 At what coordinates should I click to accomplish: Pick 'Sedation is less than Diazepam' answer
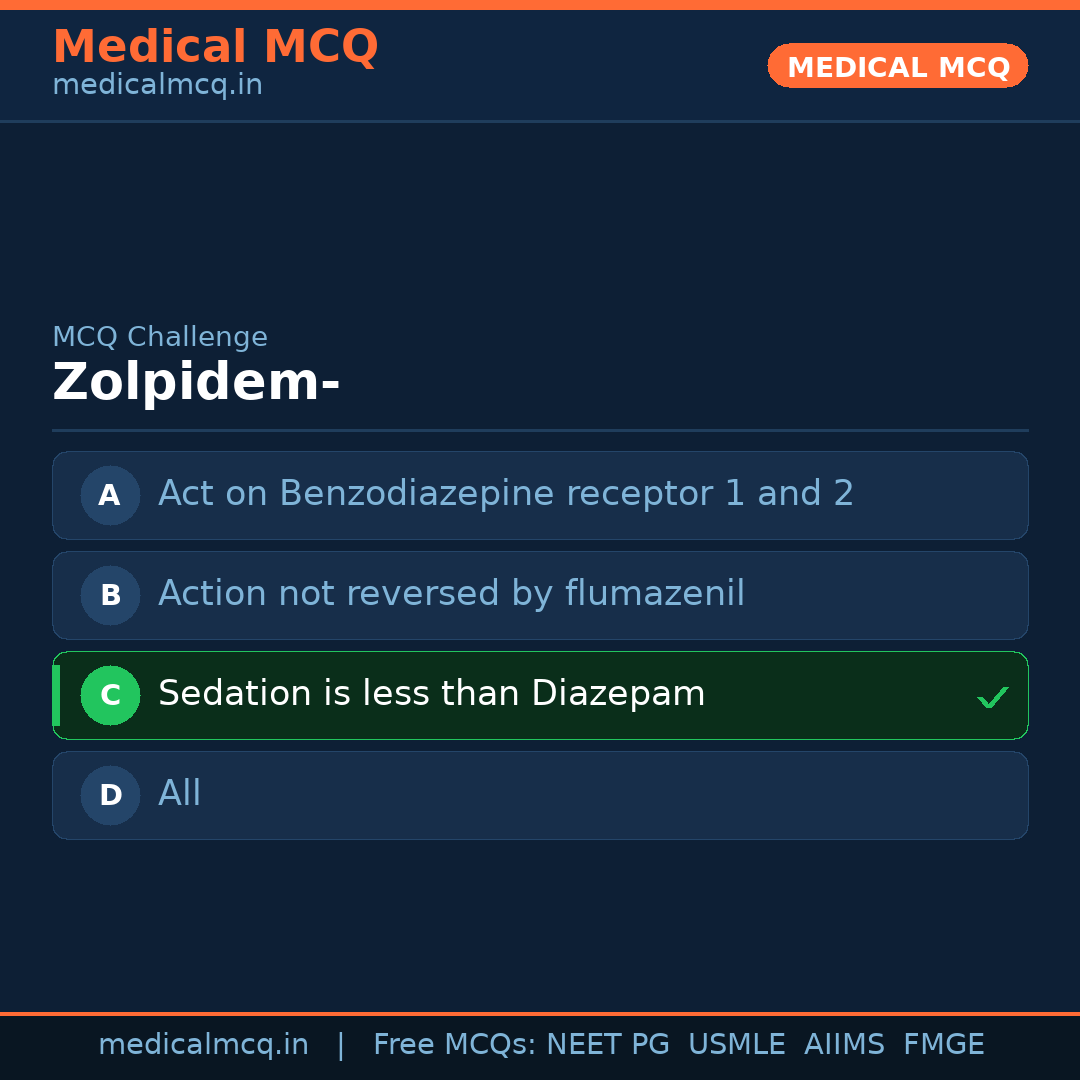pyautogui.click(x=431, y=694)
